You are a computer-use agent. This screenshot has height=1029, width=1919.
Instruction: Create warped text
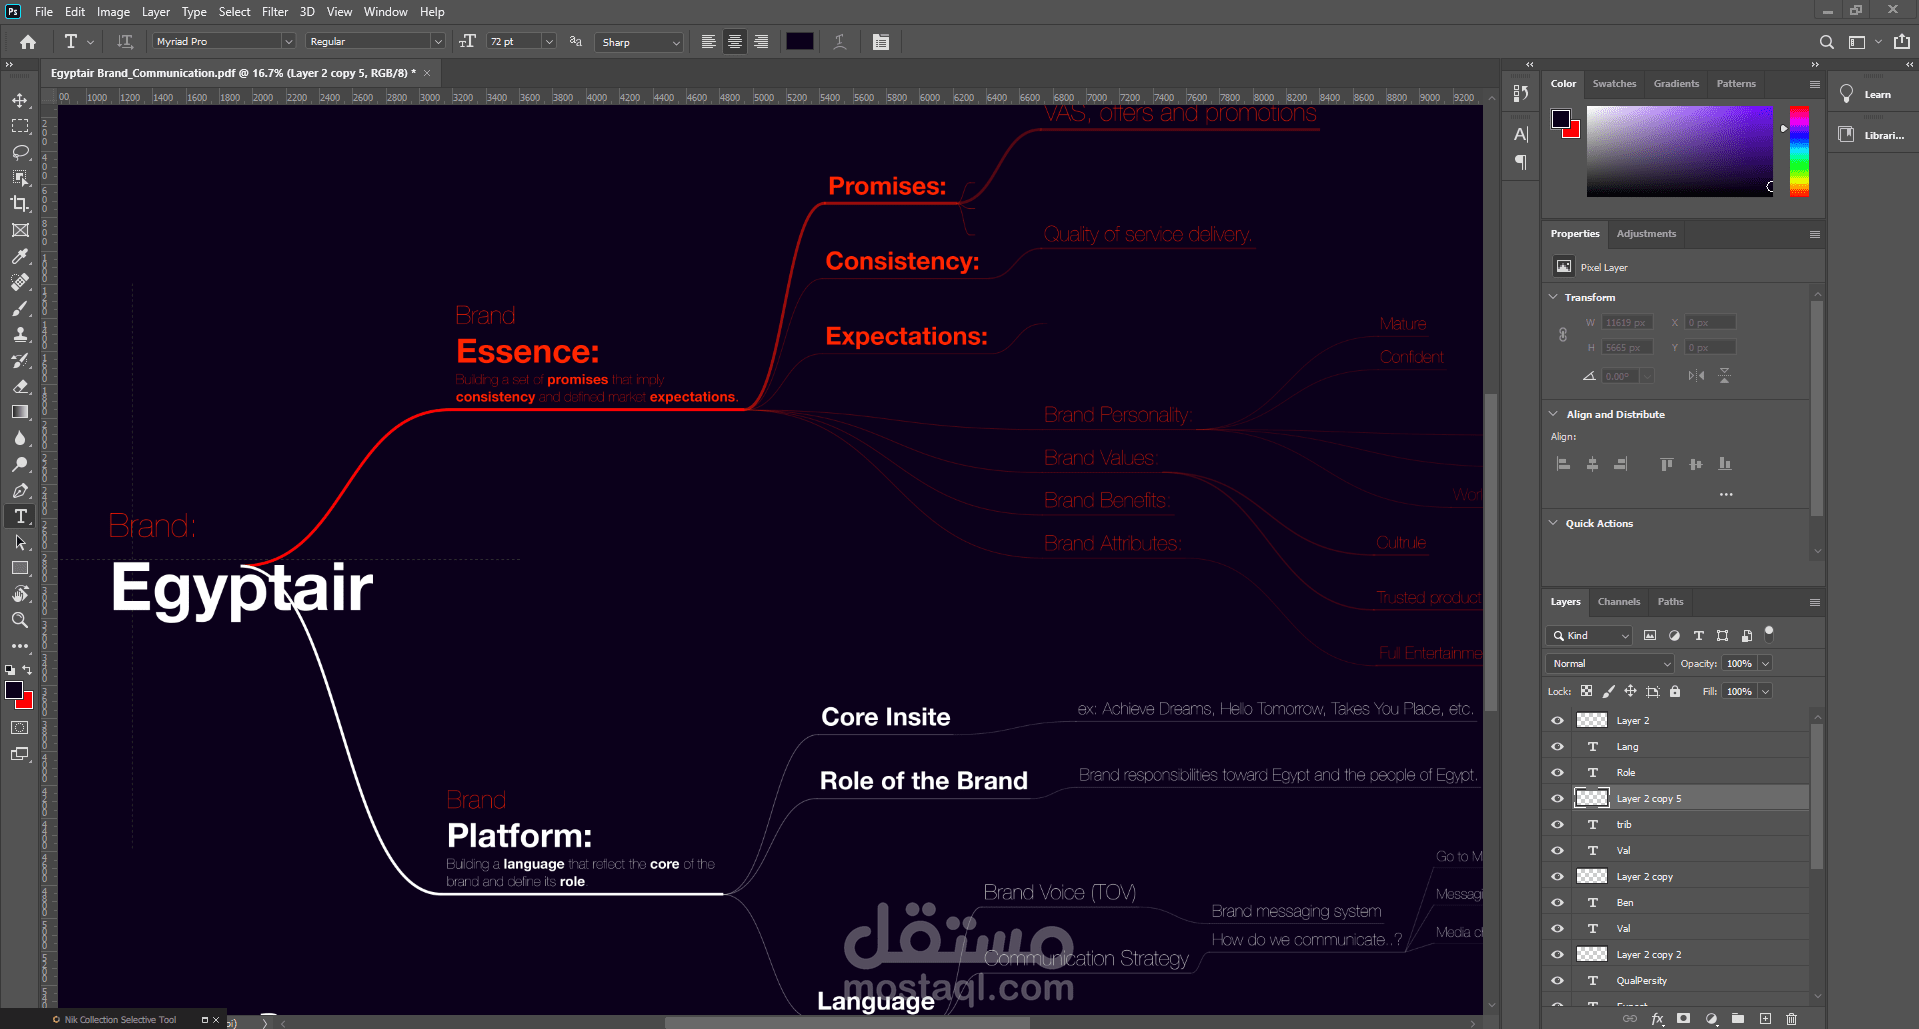840,42
